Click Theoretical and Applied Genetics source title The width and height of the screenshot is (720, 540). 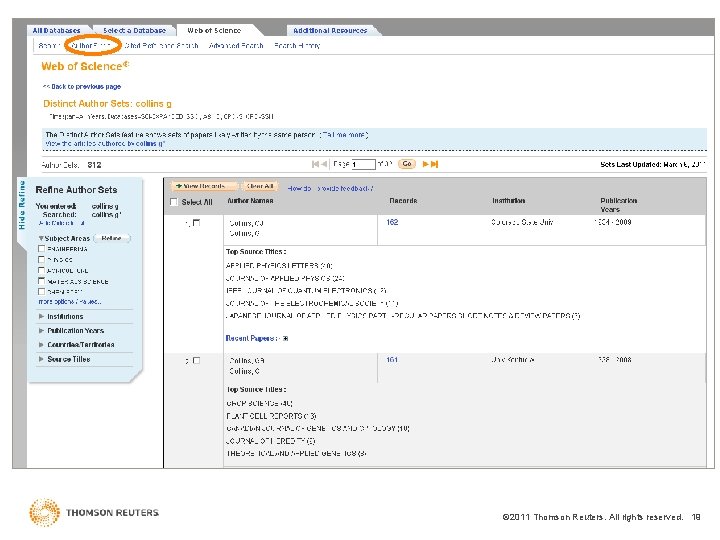pos(297,453)
